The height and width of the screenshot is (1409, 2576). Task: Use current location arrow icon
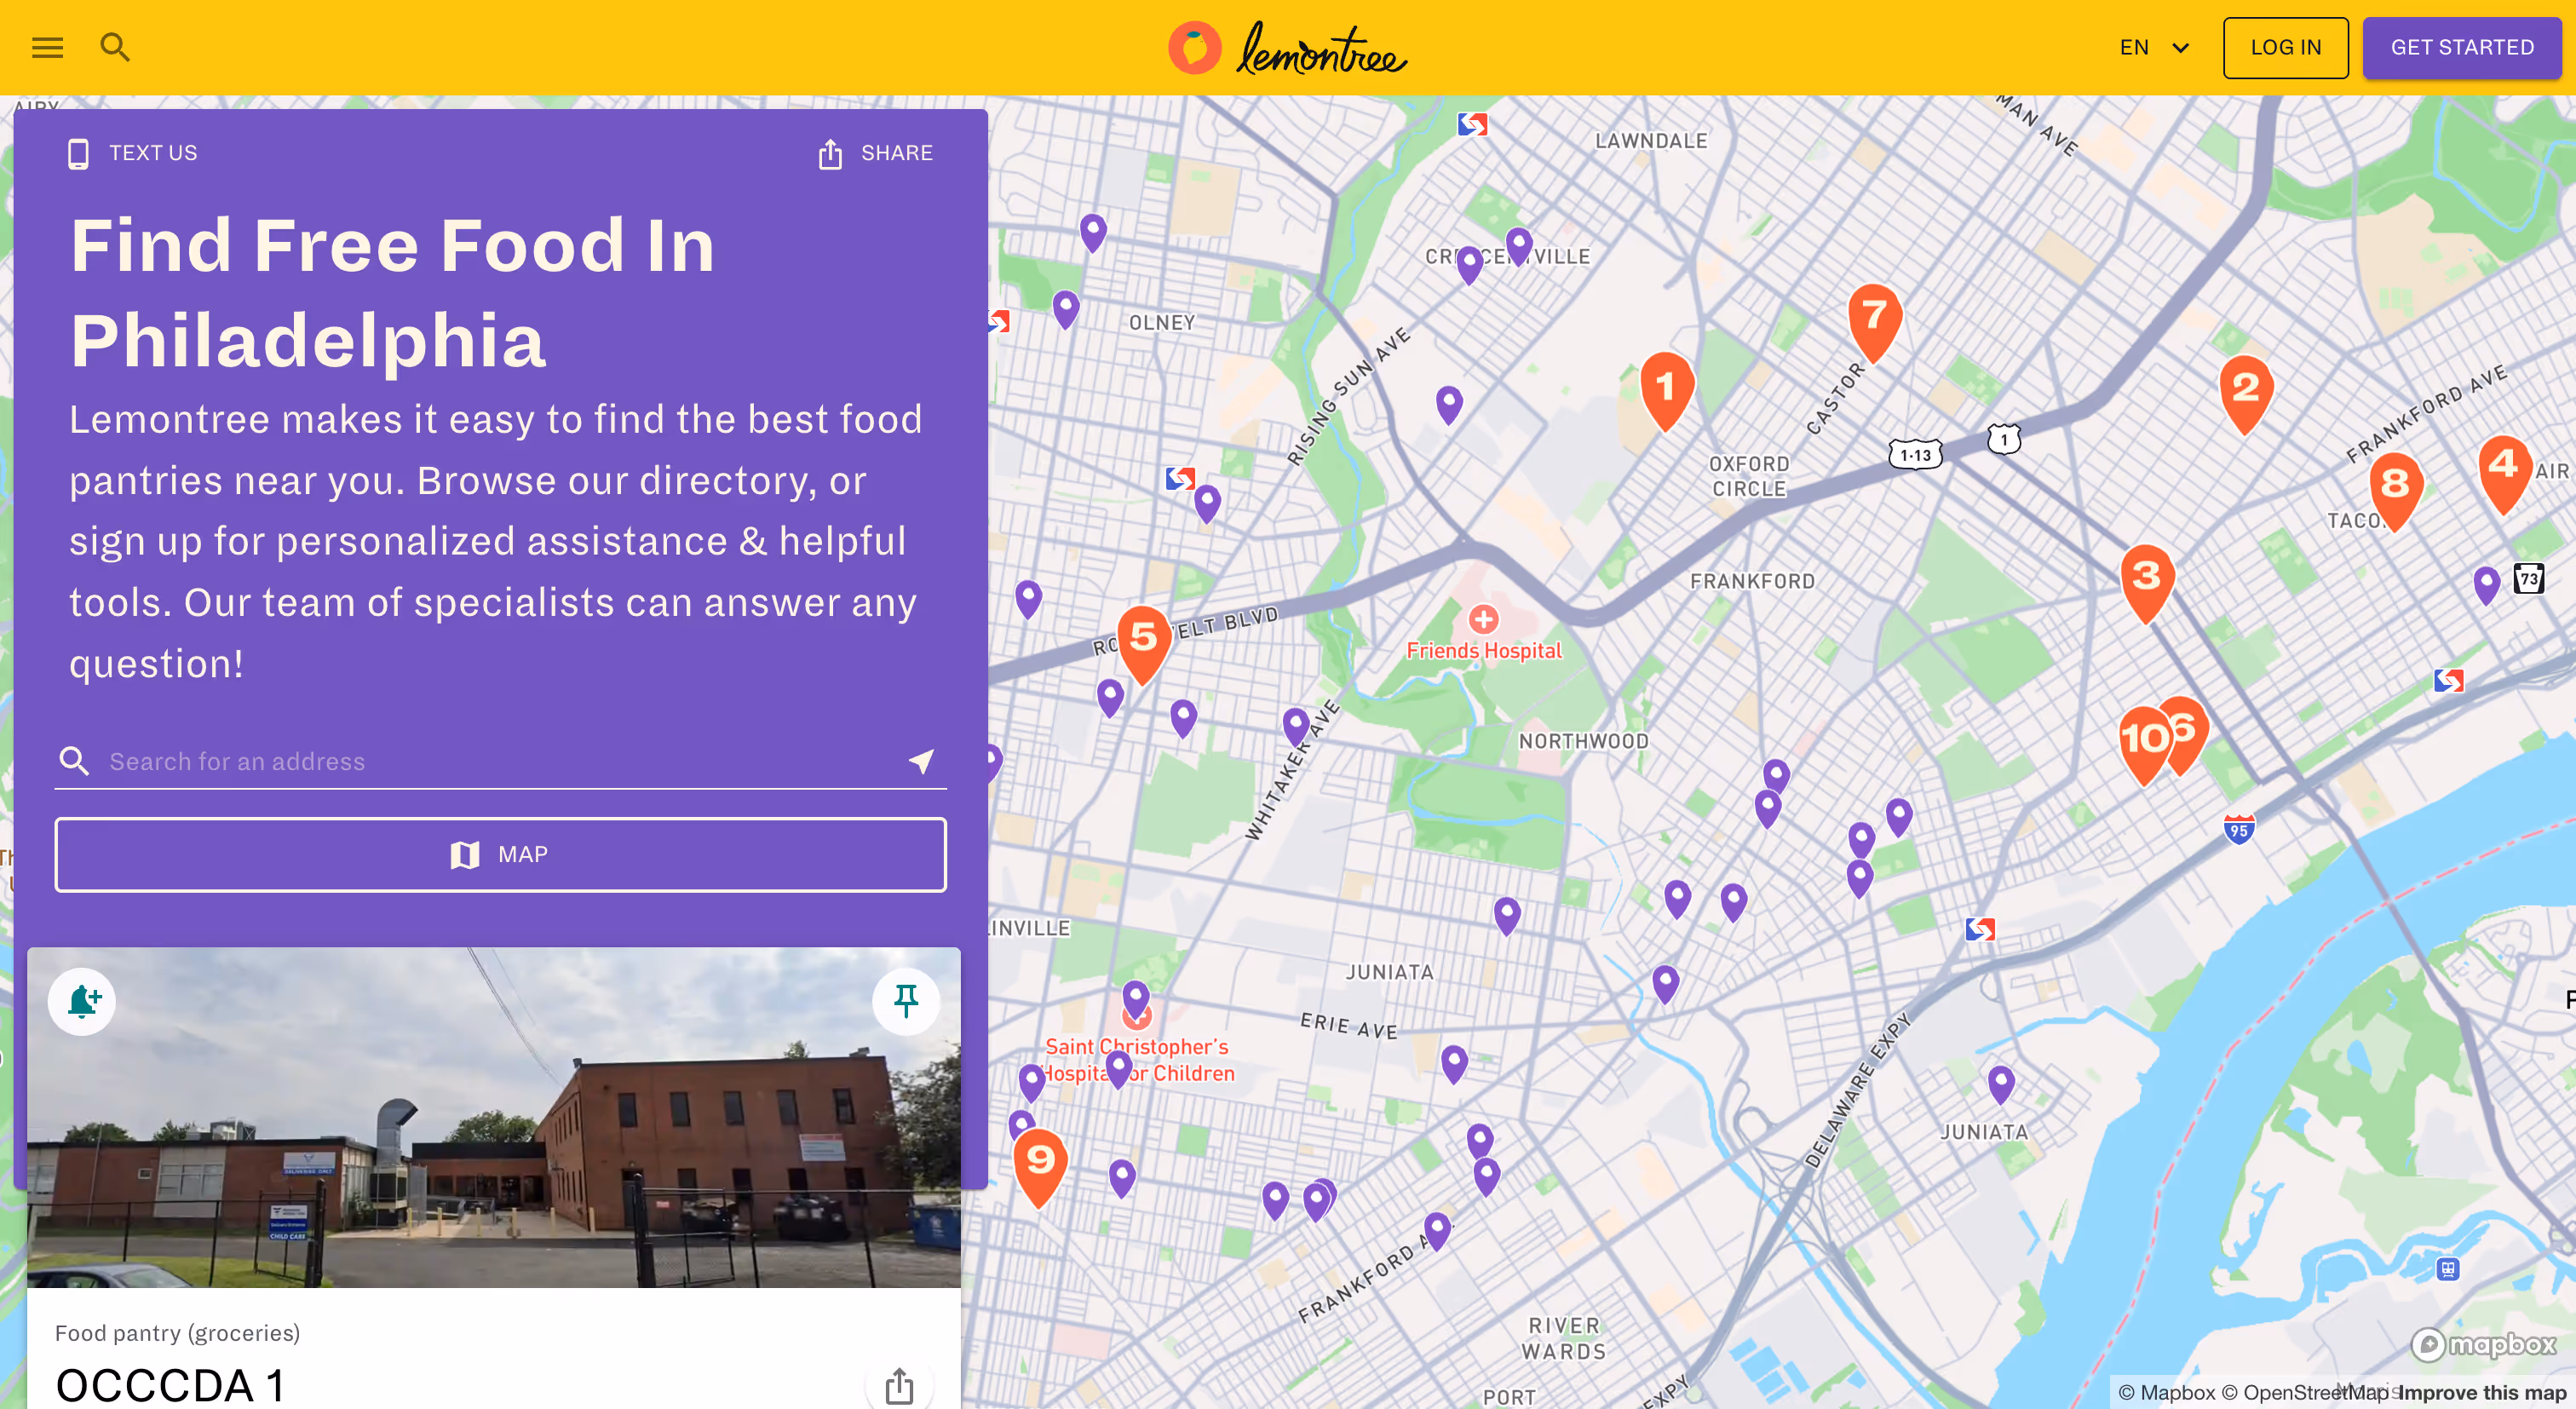pos(921,761)
